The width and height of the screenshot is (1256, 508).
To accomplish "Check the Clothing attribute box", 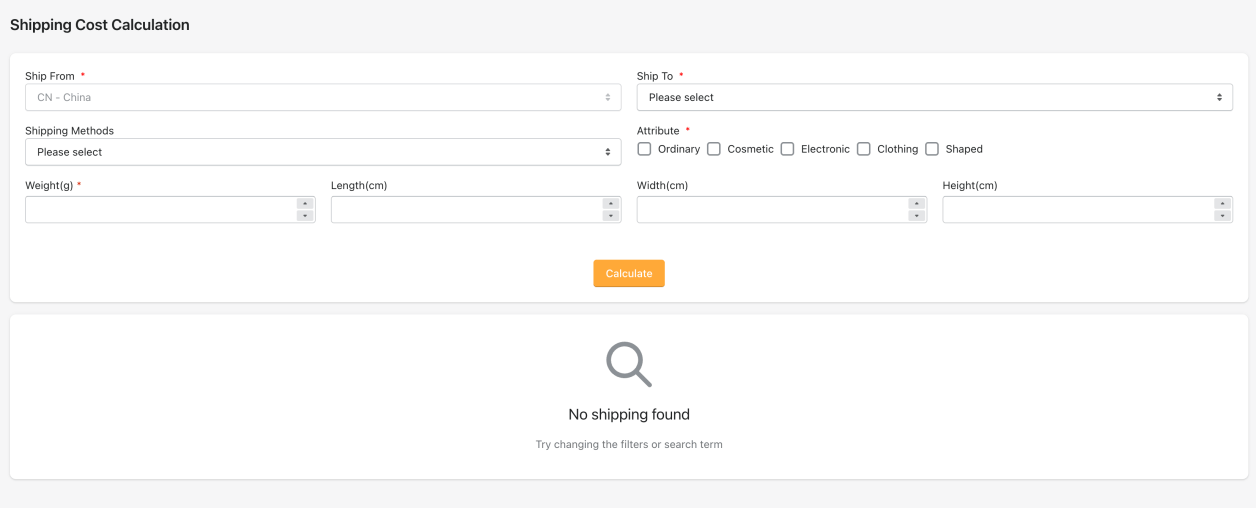I will pos(864,149).
